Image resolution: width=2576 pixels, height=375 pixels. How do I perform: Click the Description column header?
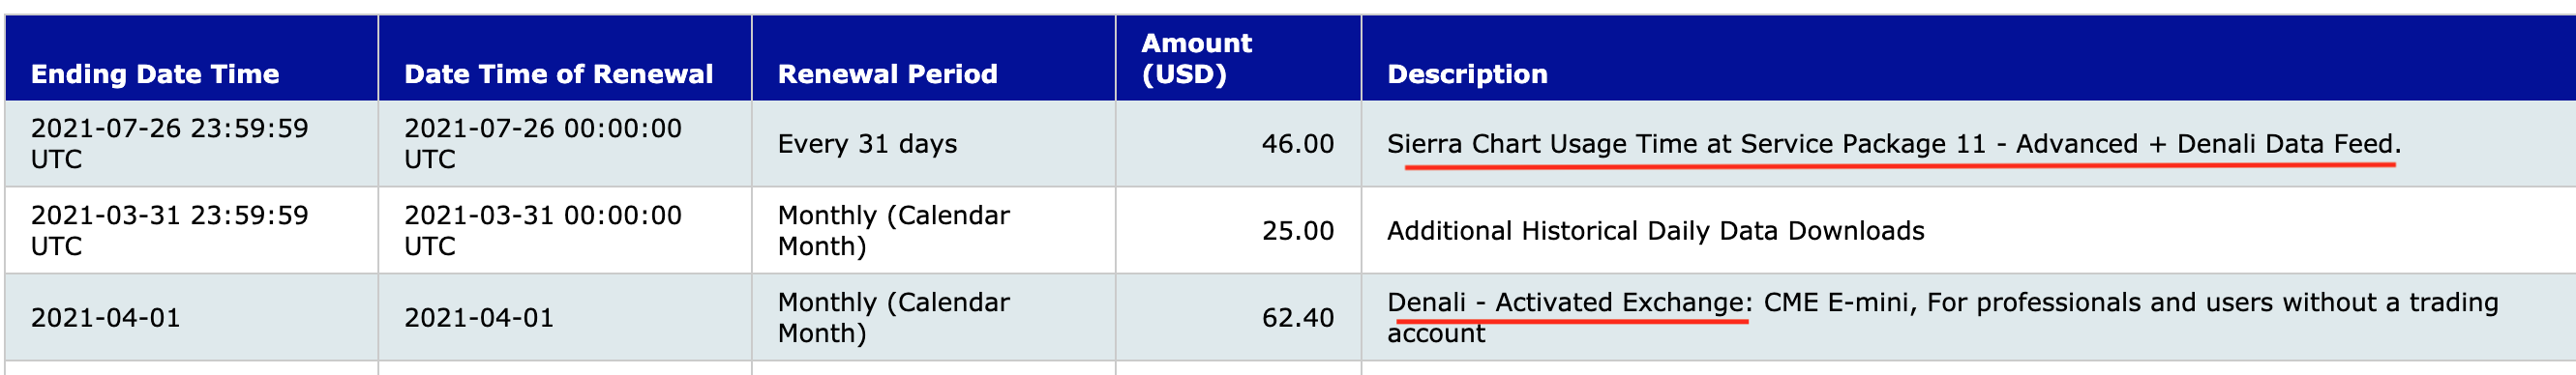(x=1467, y=74)
